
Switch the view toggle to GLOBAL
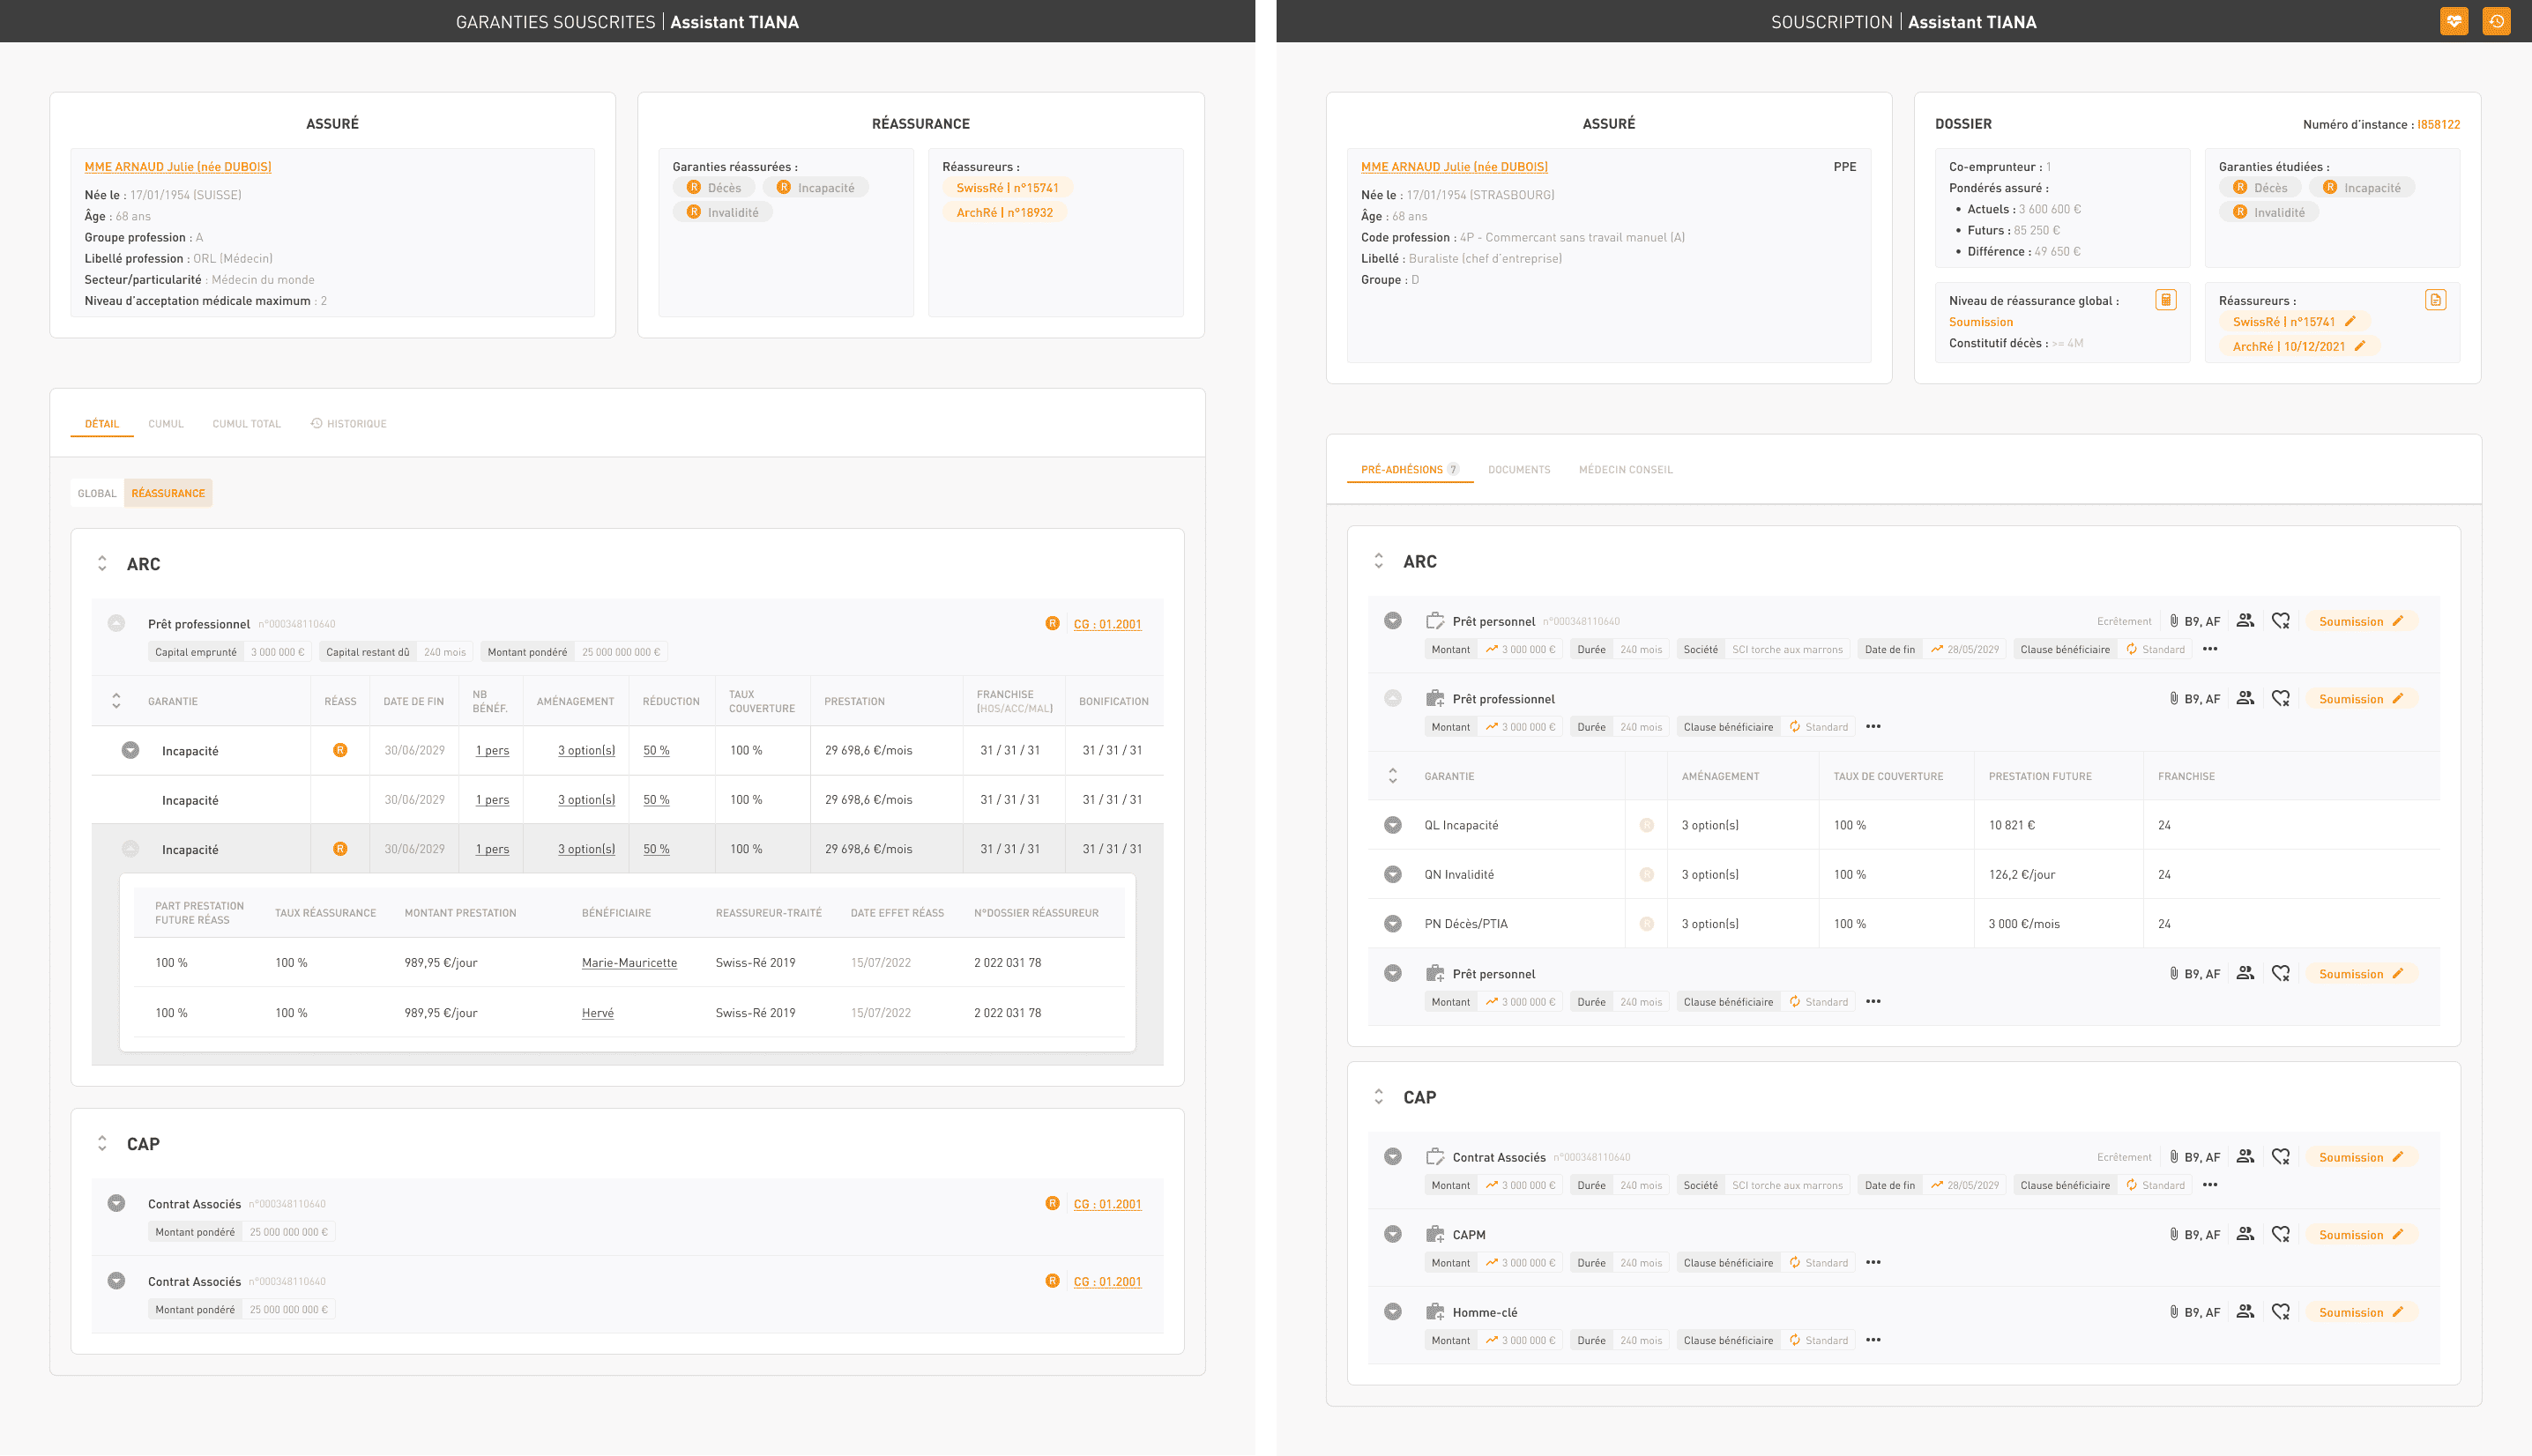coord(97,493)
